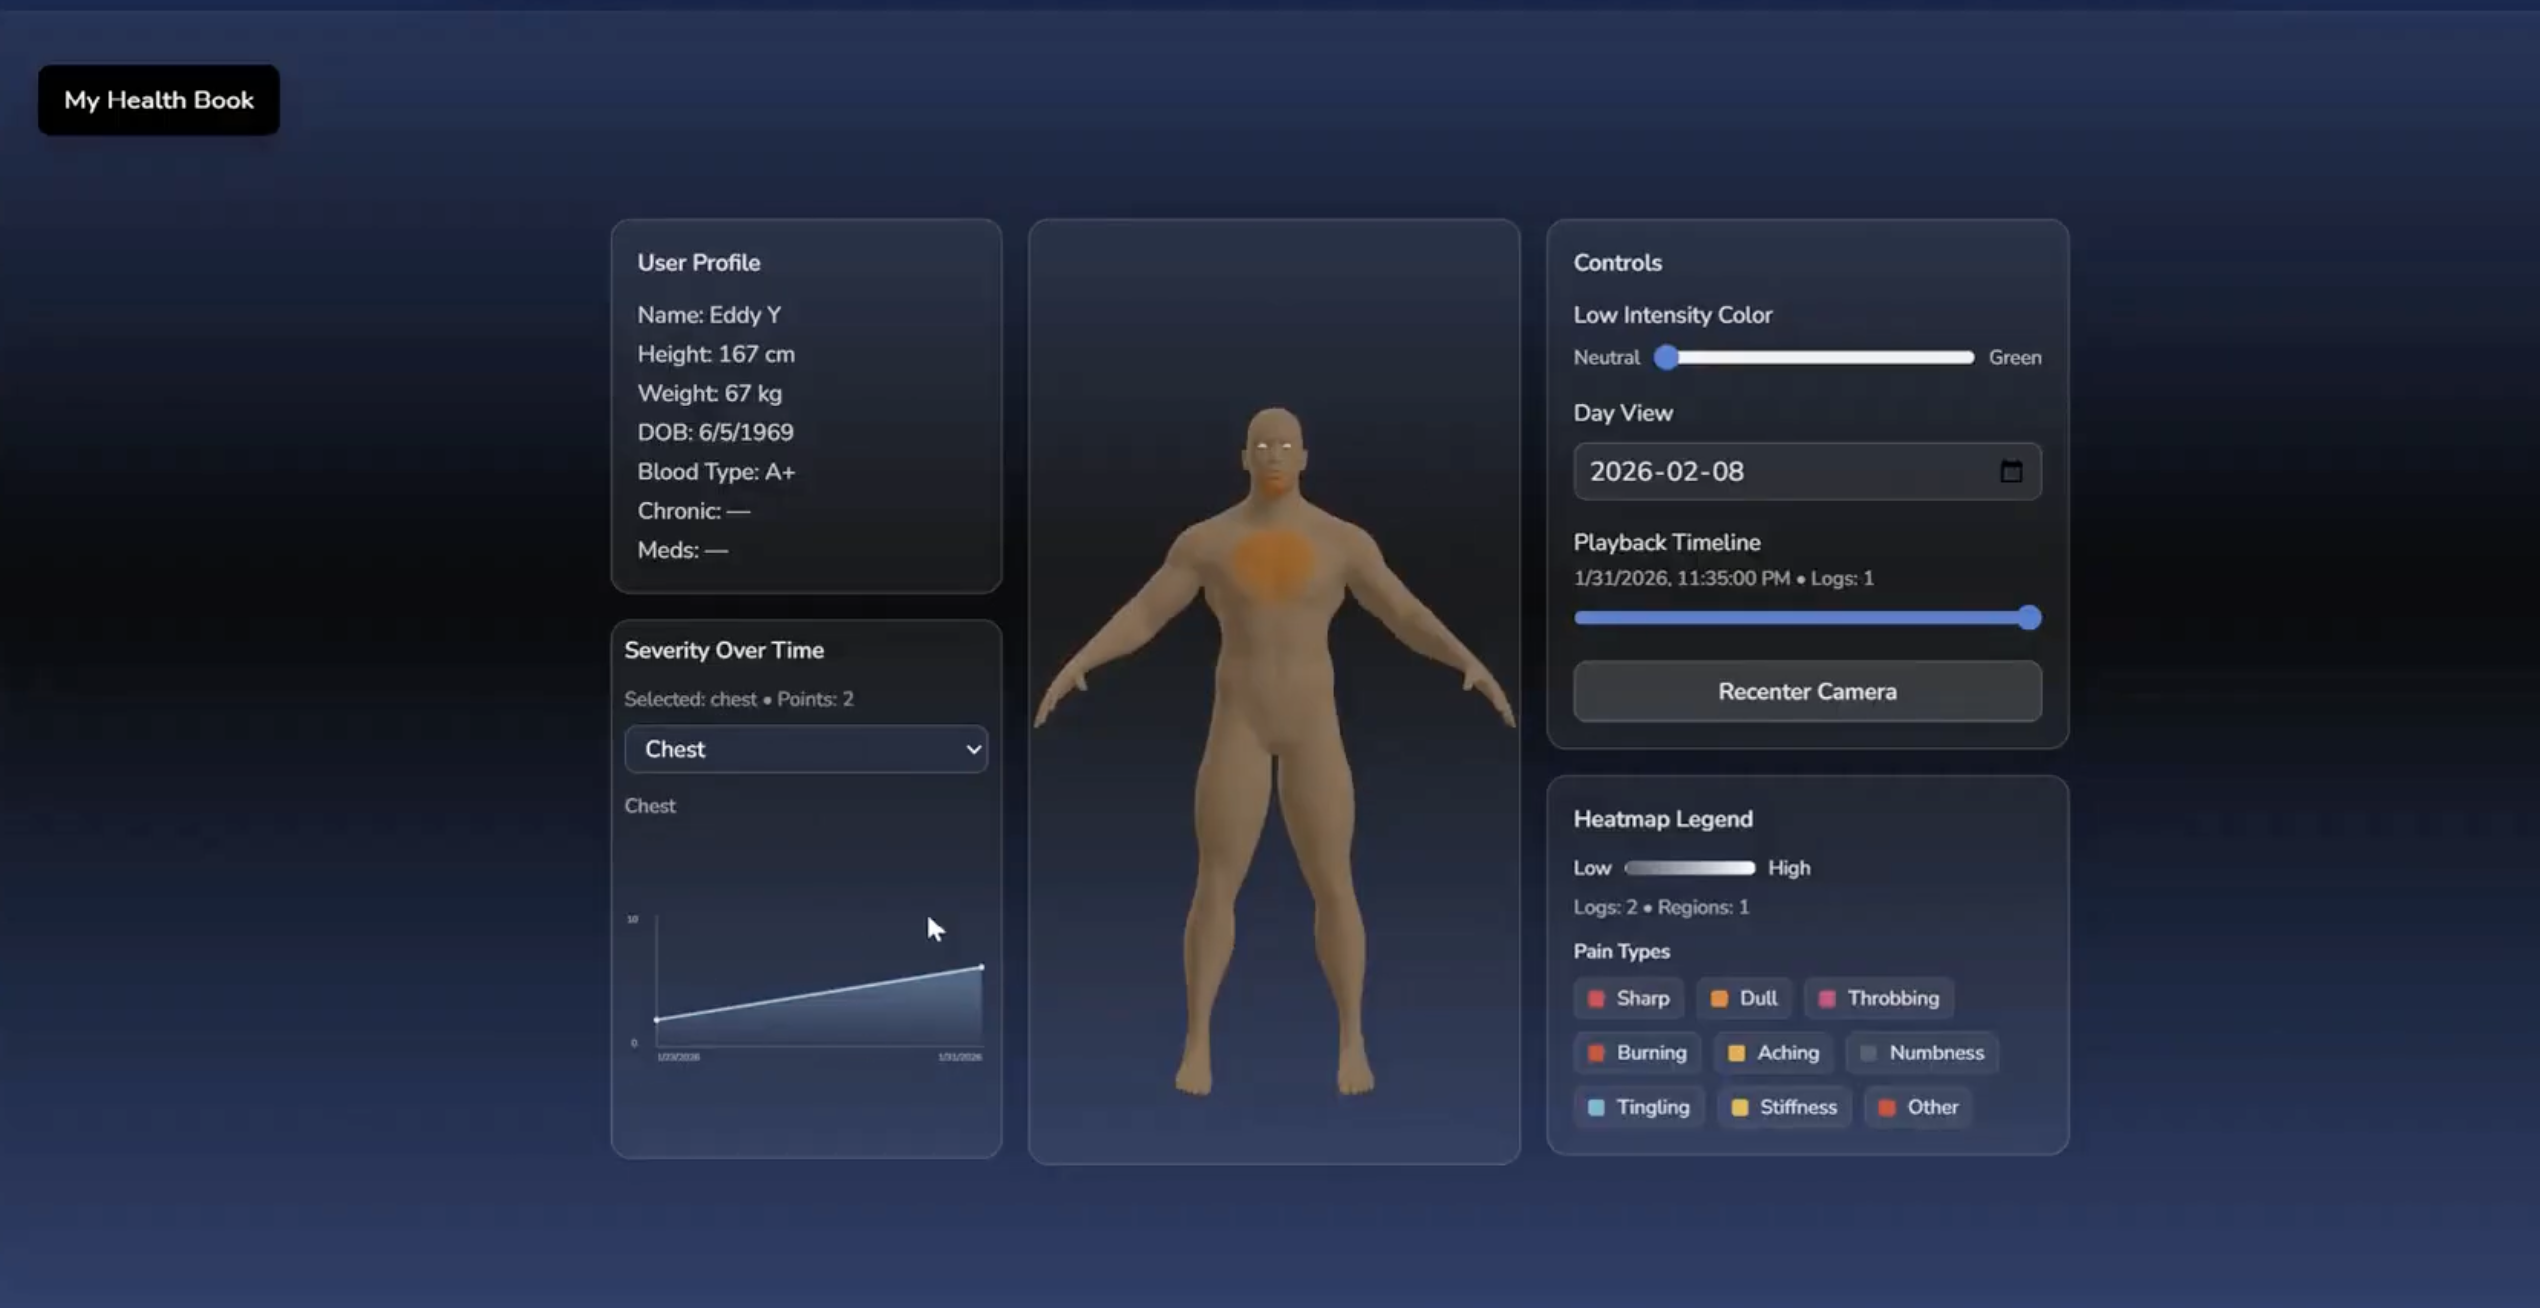2540x1308 pixels.
Task: Click the 'Chronic: —' profile line
Action: click(693, 511)
